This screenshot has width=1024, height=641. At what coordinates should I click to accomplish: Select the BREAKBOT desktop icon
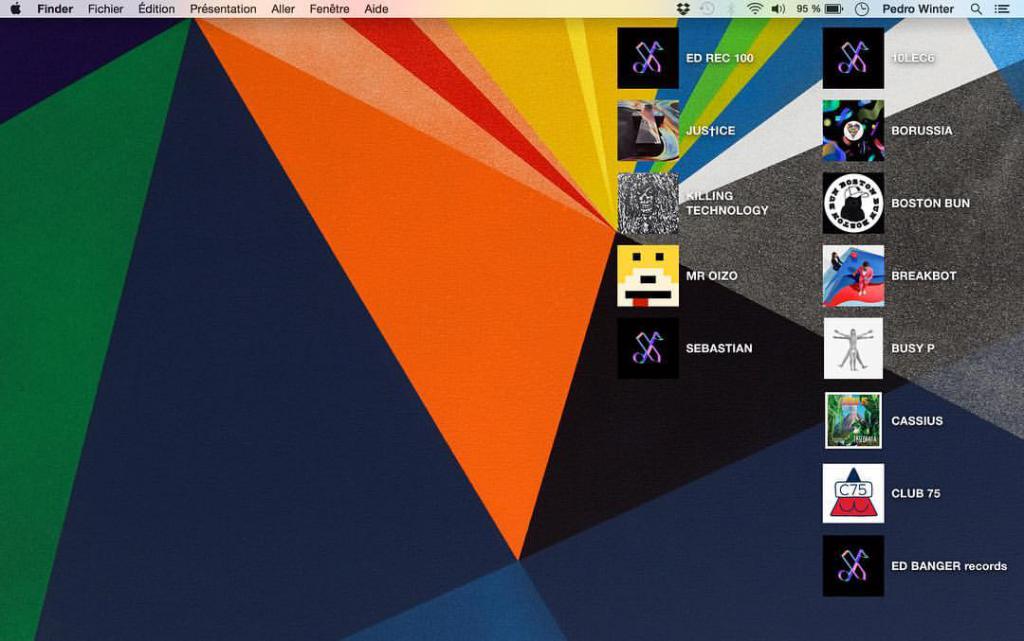[x=853, y=275]
